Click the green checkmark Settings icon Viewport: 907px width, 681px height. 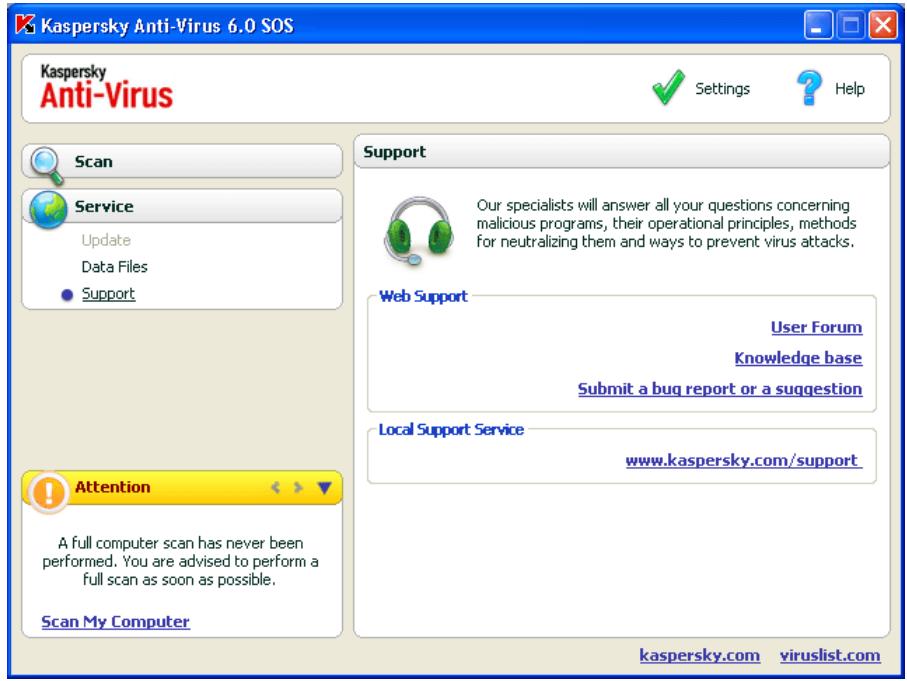[x=669, y=87]
